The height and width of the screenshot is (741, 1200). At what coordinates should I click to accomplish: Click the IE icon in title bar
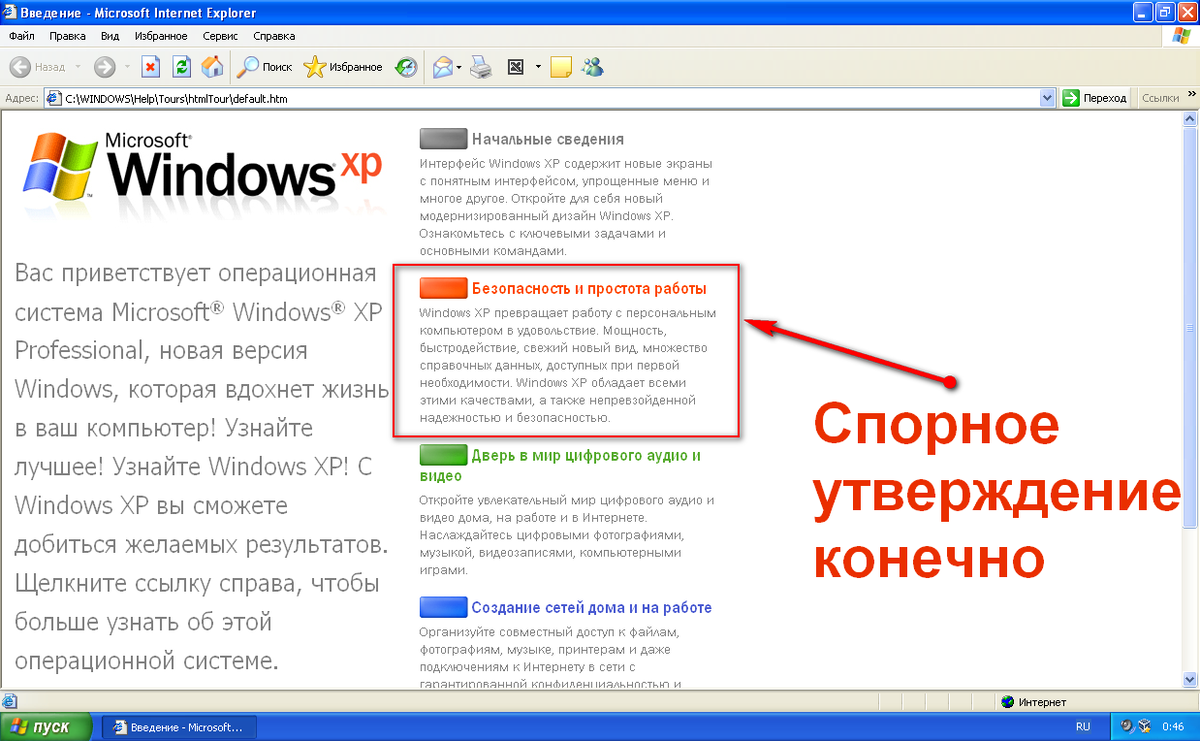(11, 12)
